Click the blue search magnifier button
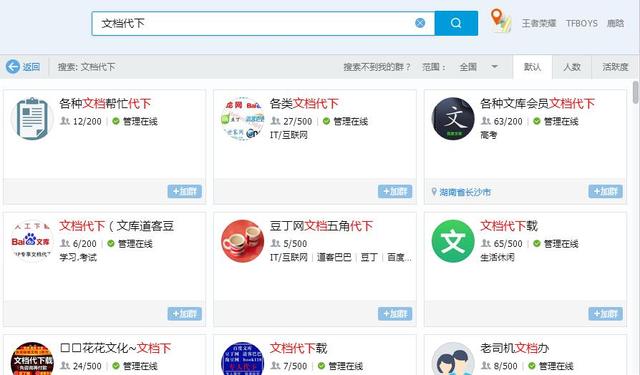Viewport: 640px width, 375px height. click(456, 23)
